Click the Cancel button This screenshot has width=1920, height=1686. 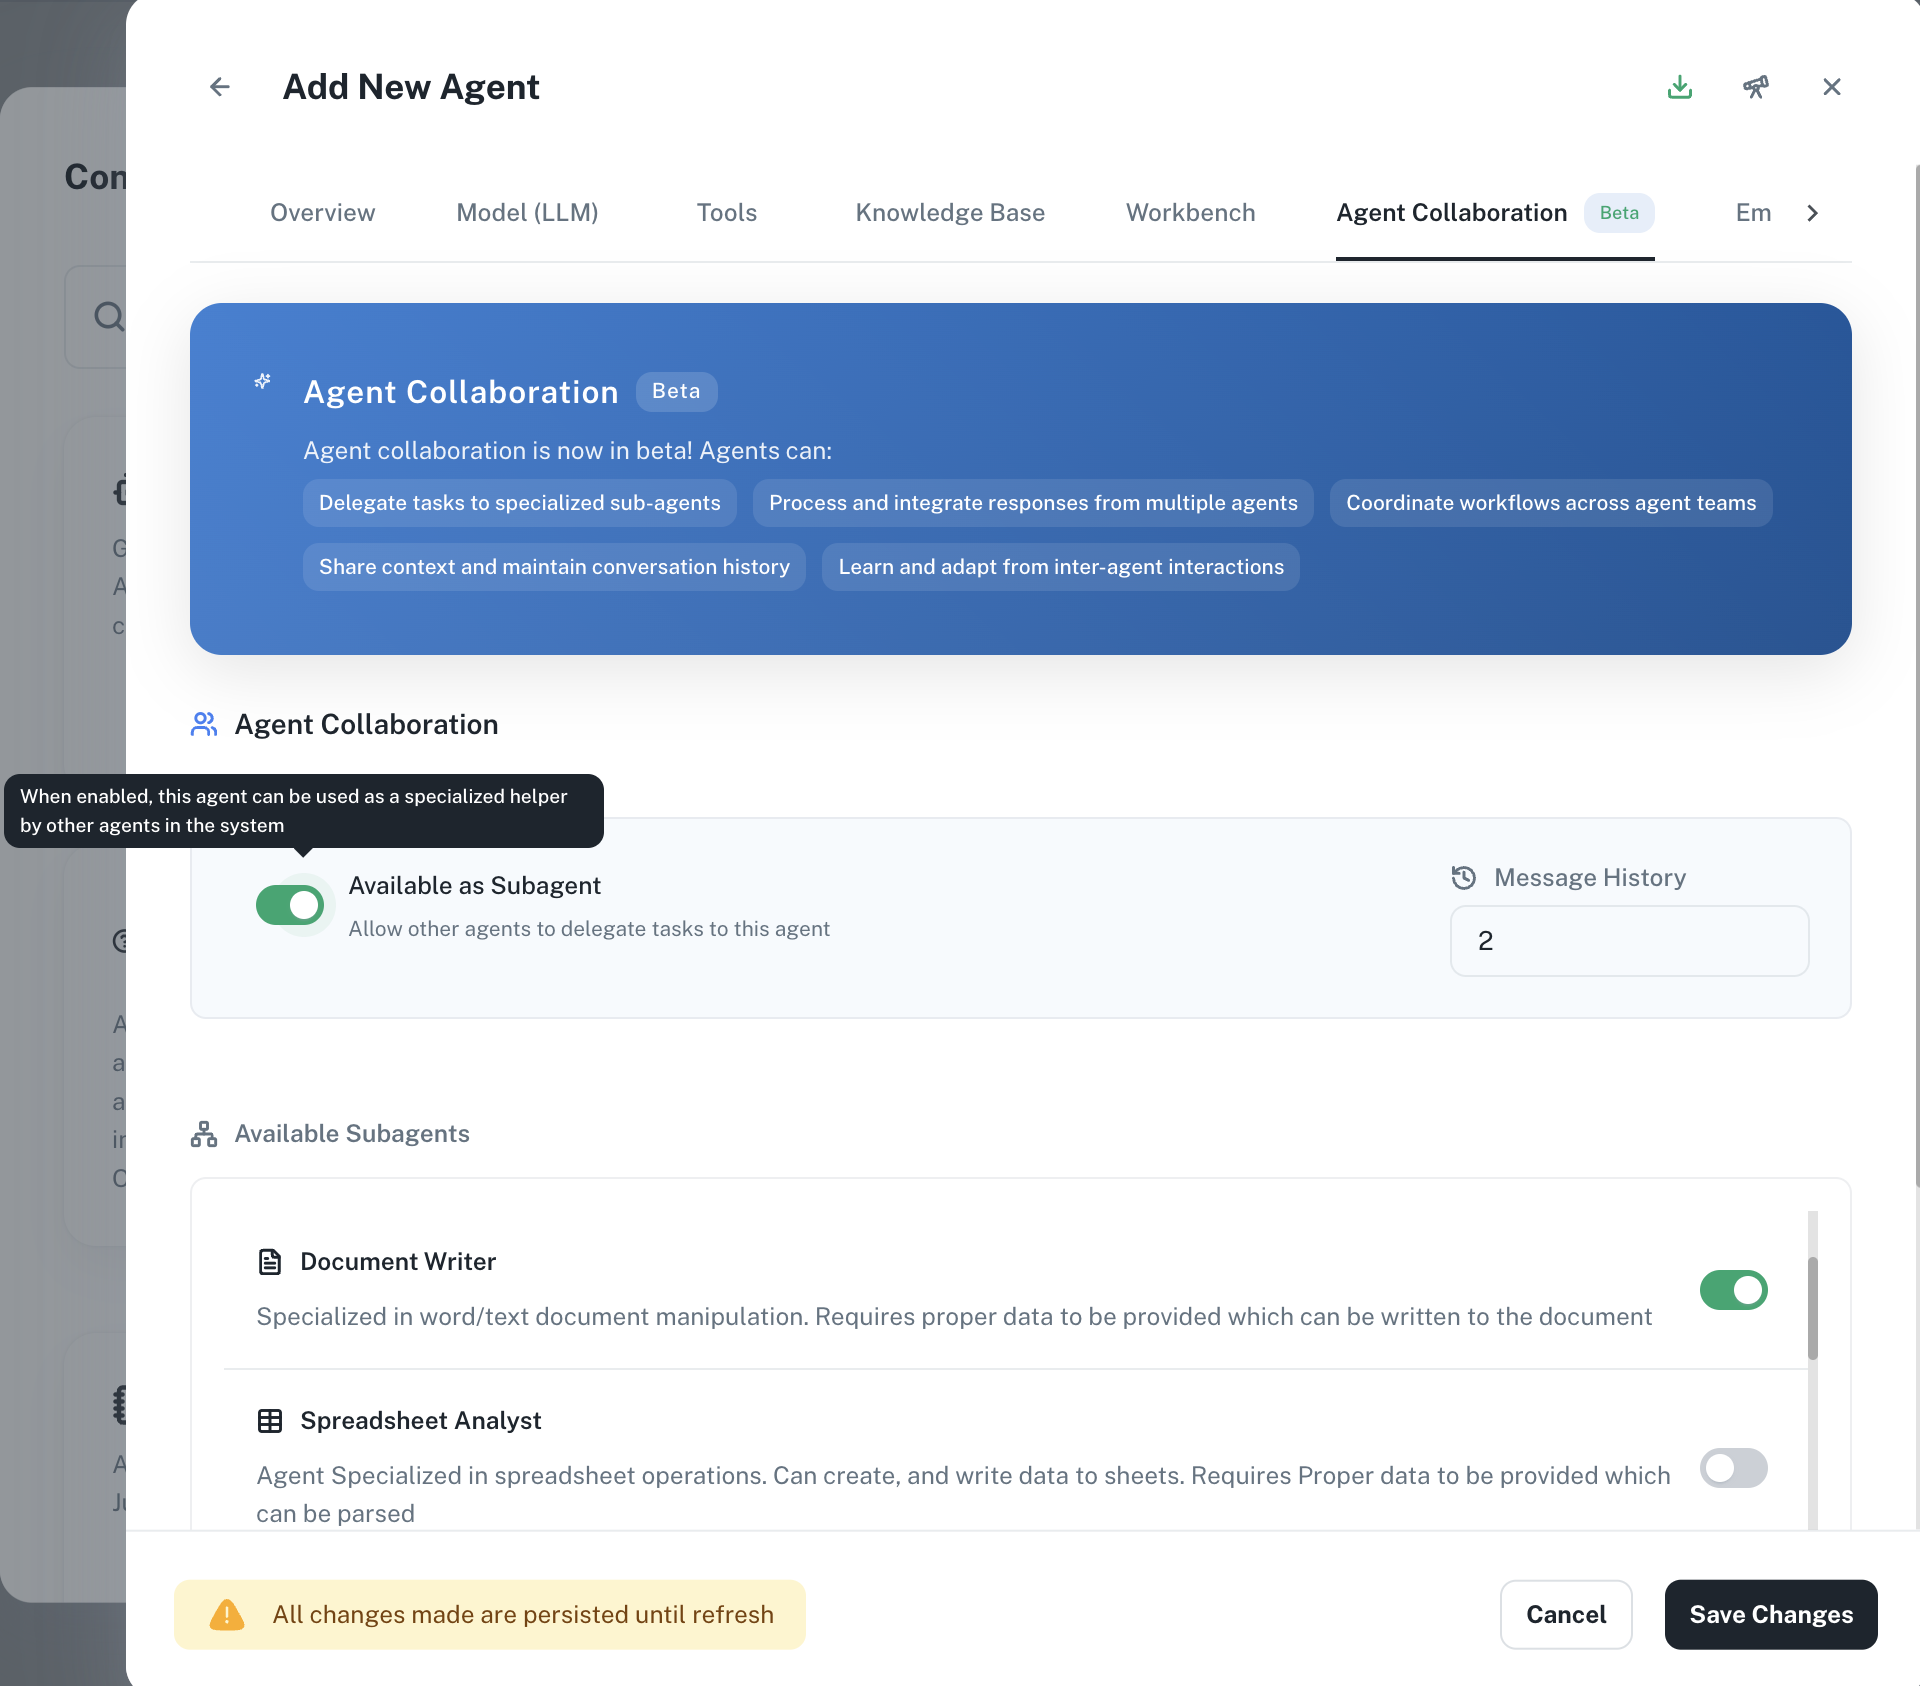click(x=1566, y=1615)
